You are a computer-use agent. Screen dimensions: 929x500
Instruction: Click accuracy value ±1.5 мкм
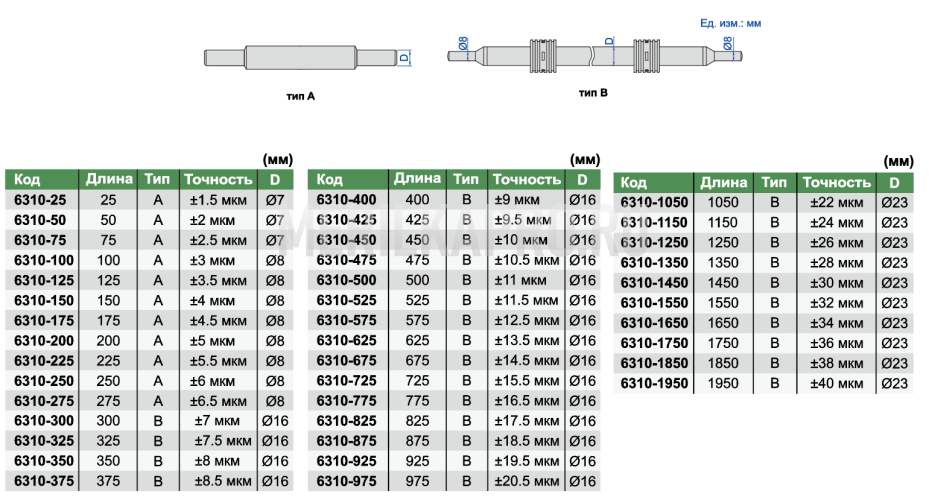pos(219,200)
